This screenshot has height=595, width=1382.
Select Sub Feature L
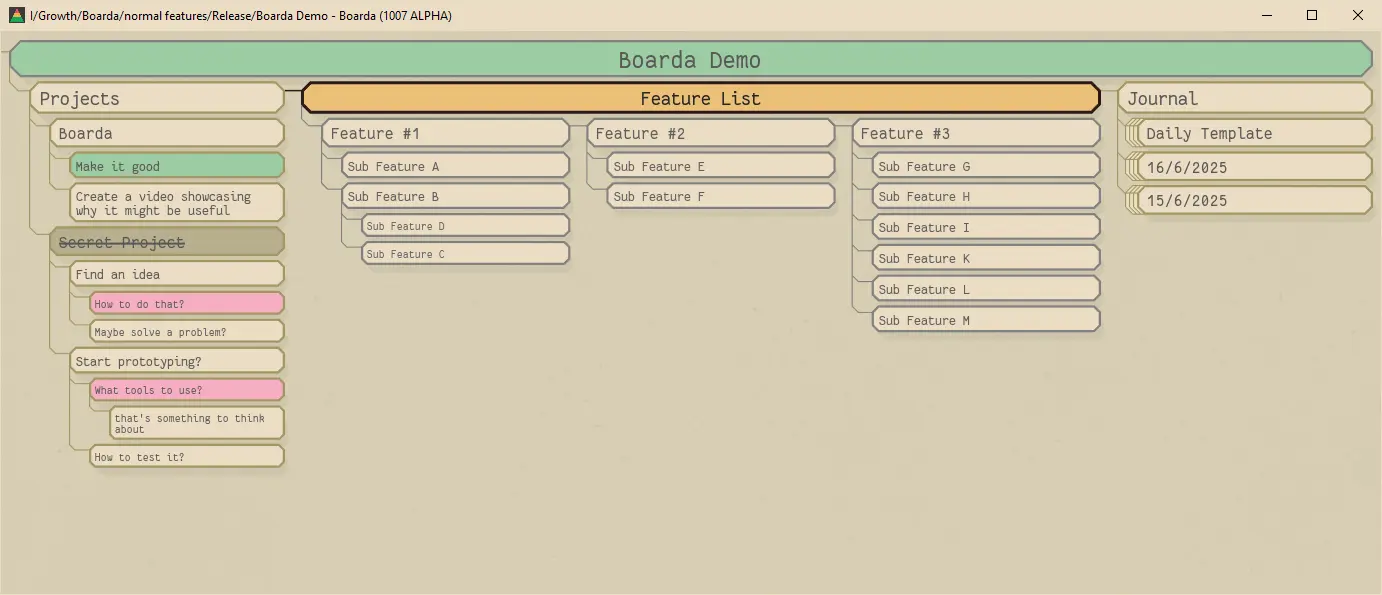click(986, 289)
